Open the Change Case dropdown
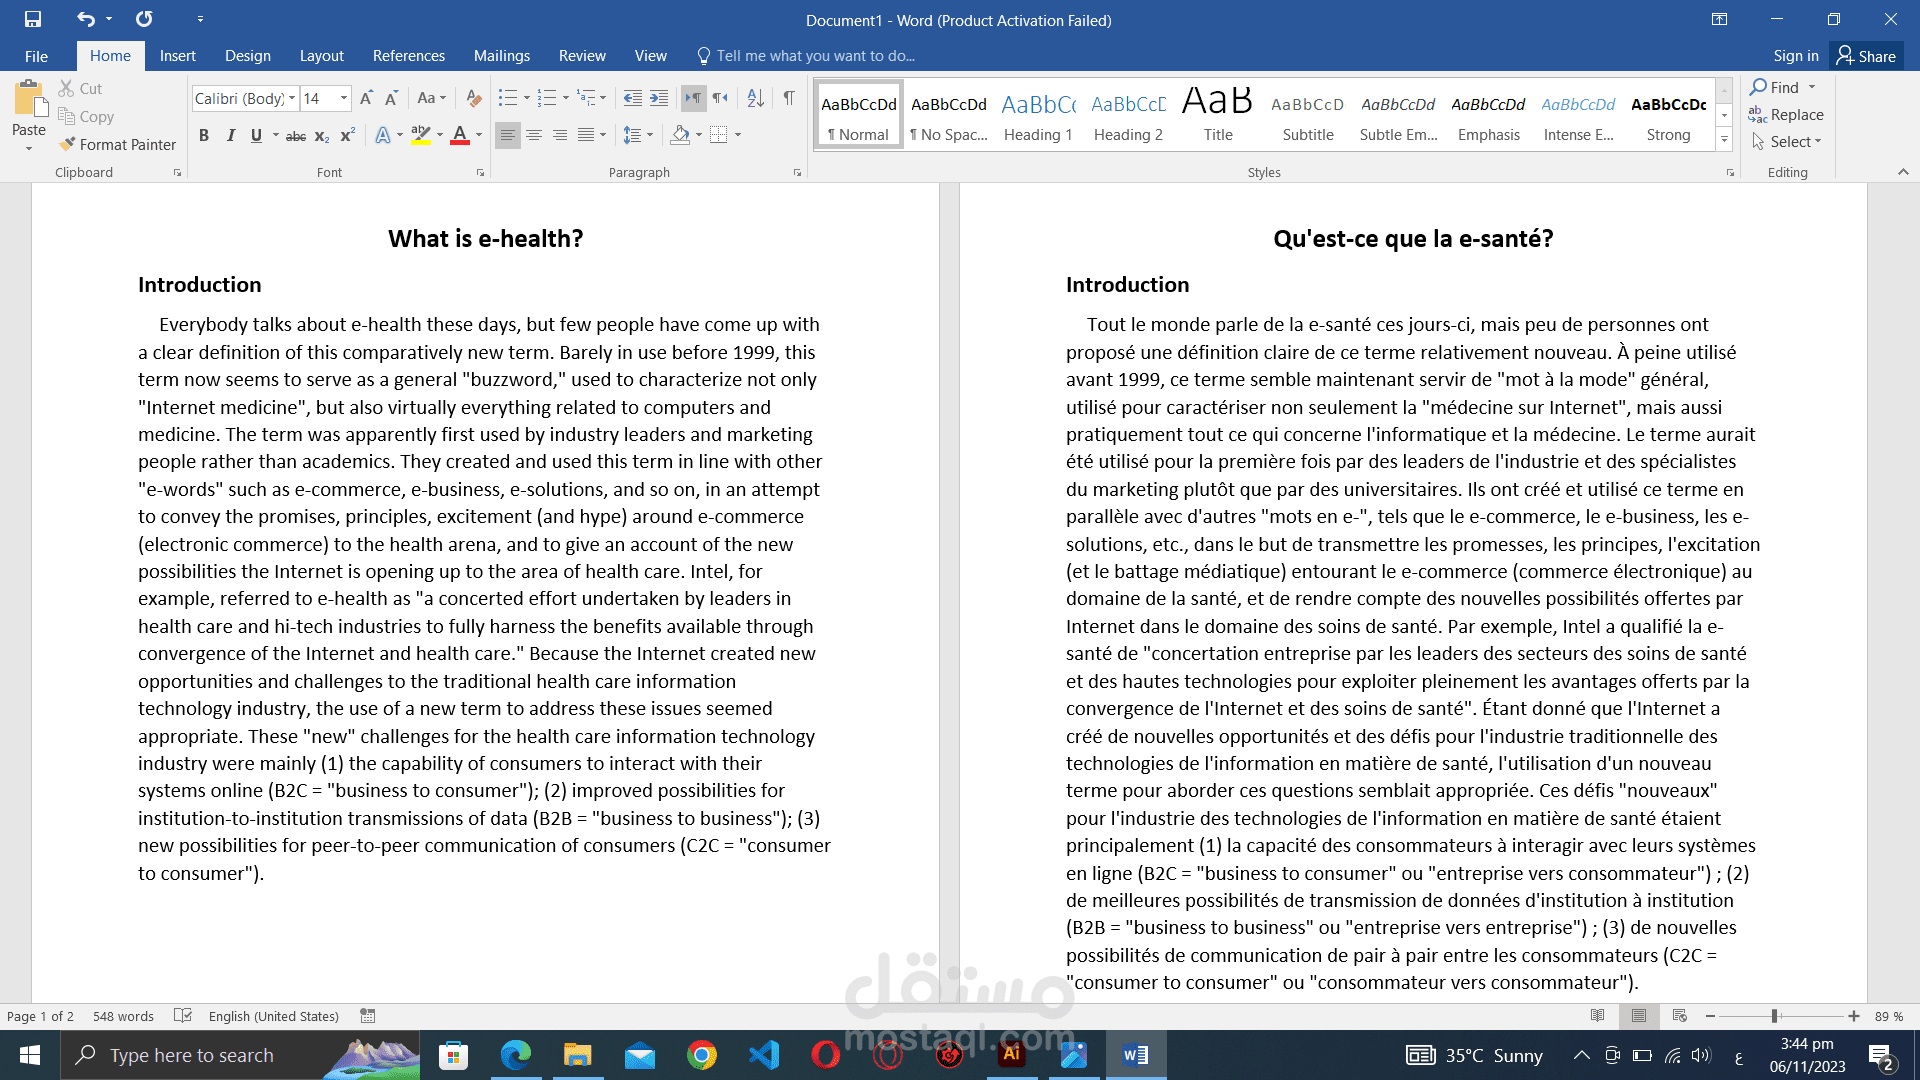 pos(432,98)
